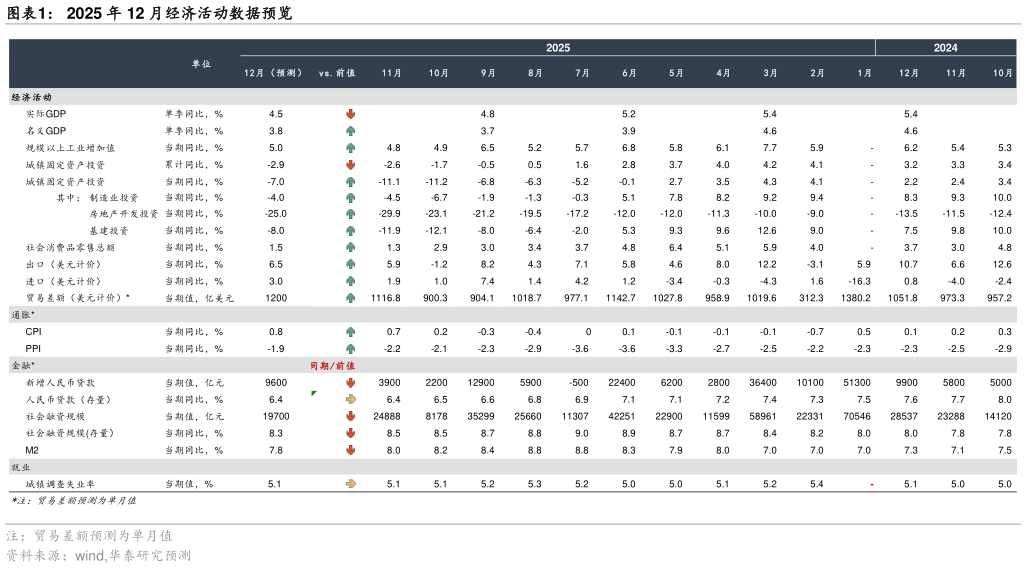Image resolution: width=1027 pixels, height=568 pixels.
Task: Click the new loans value 36400
Action: (x=763, y=383)
